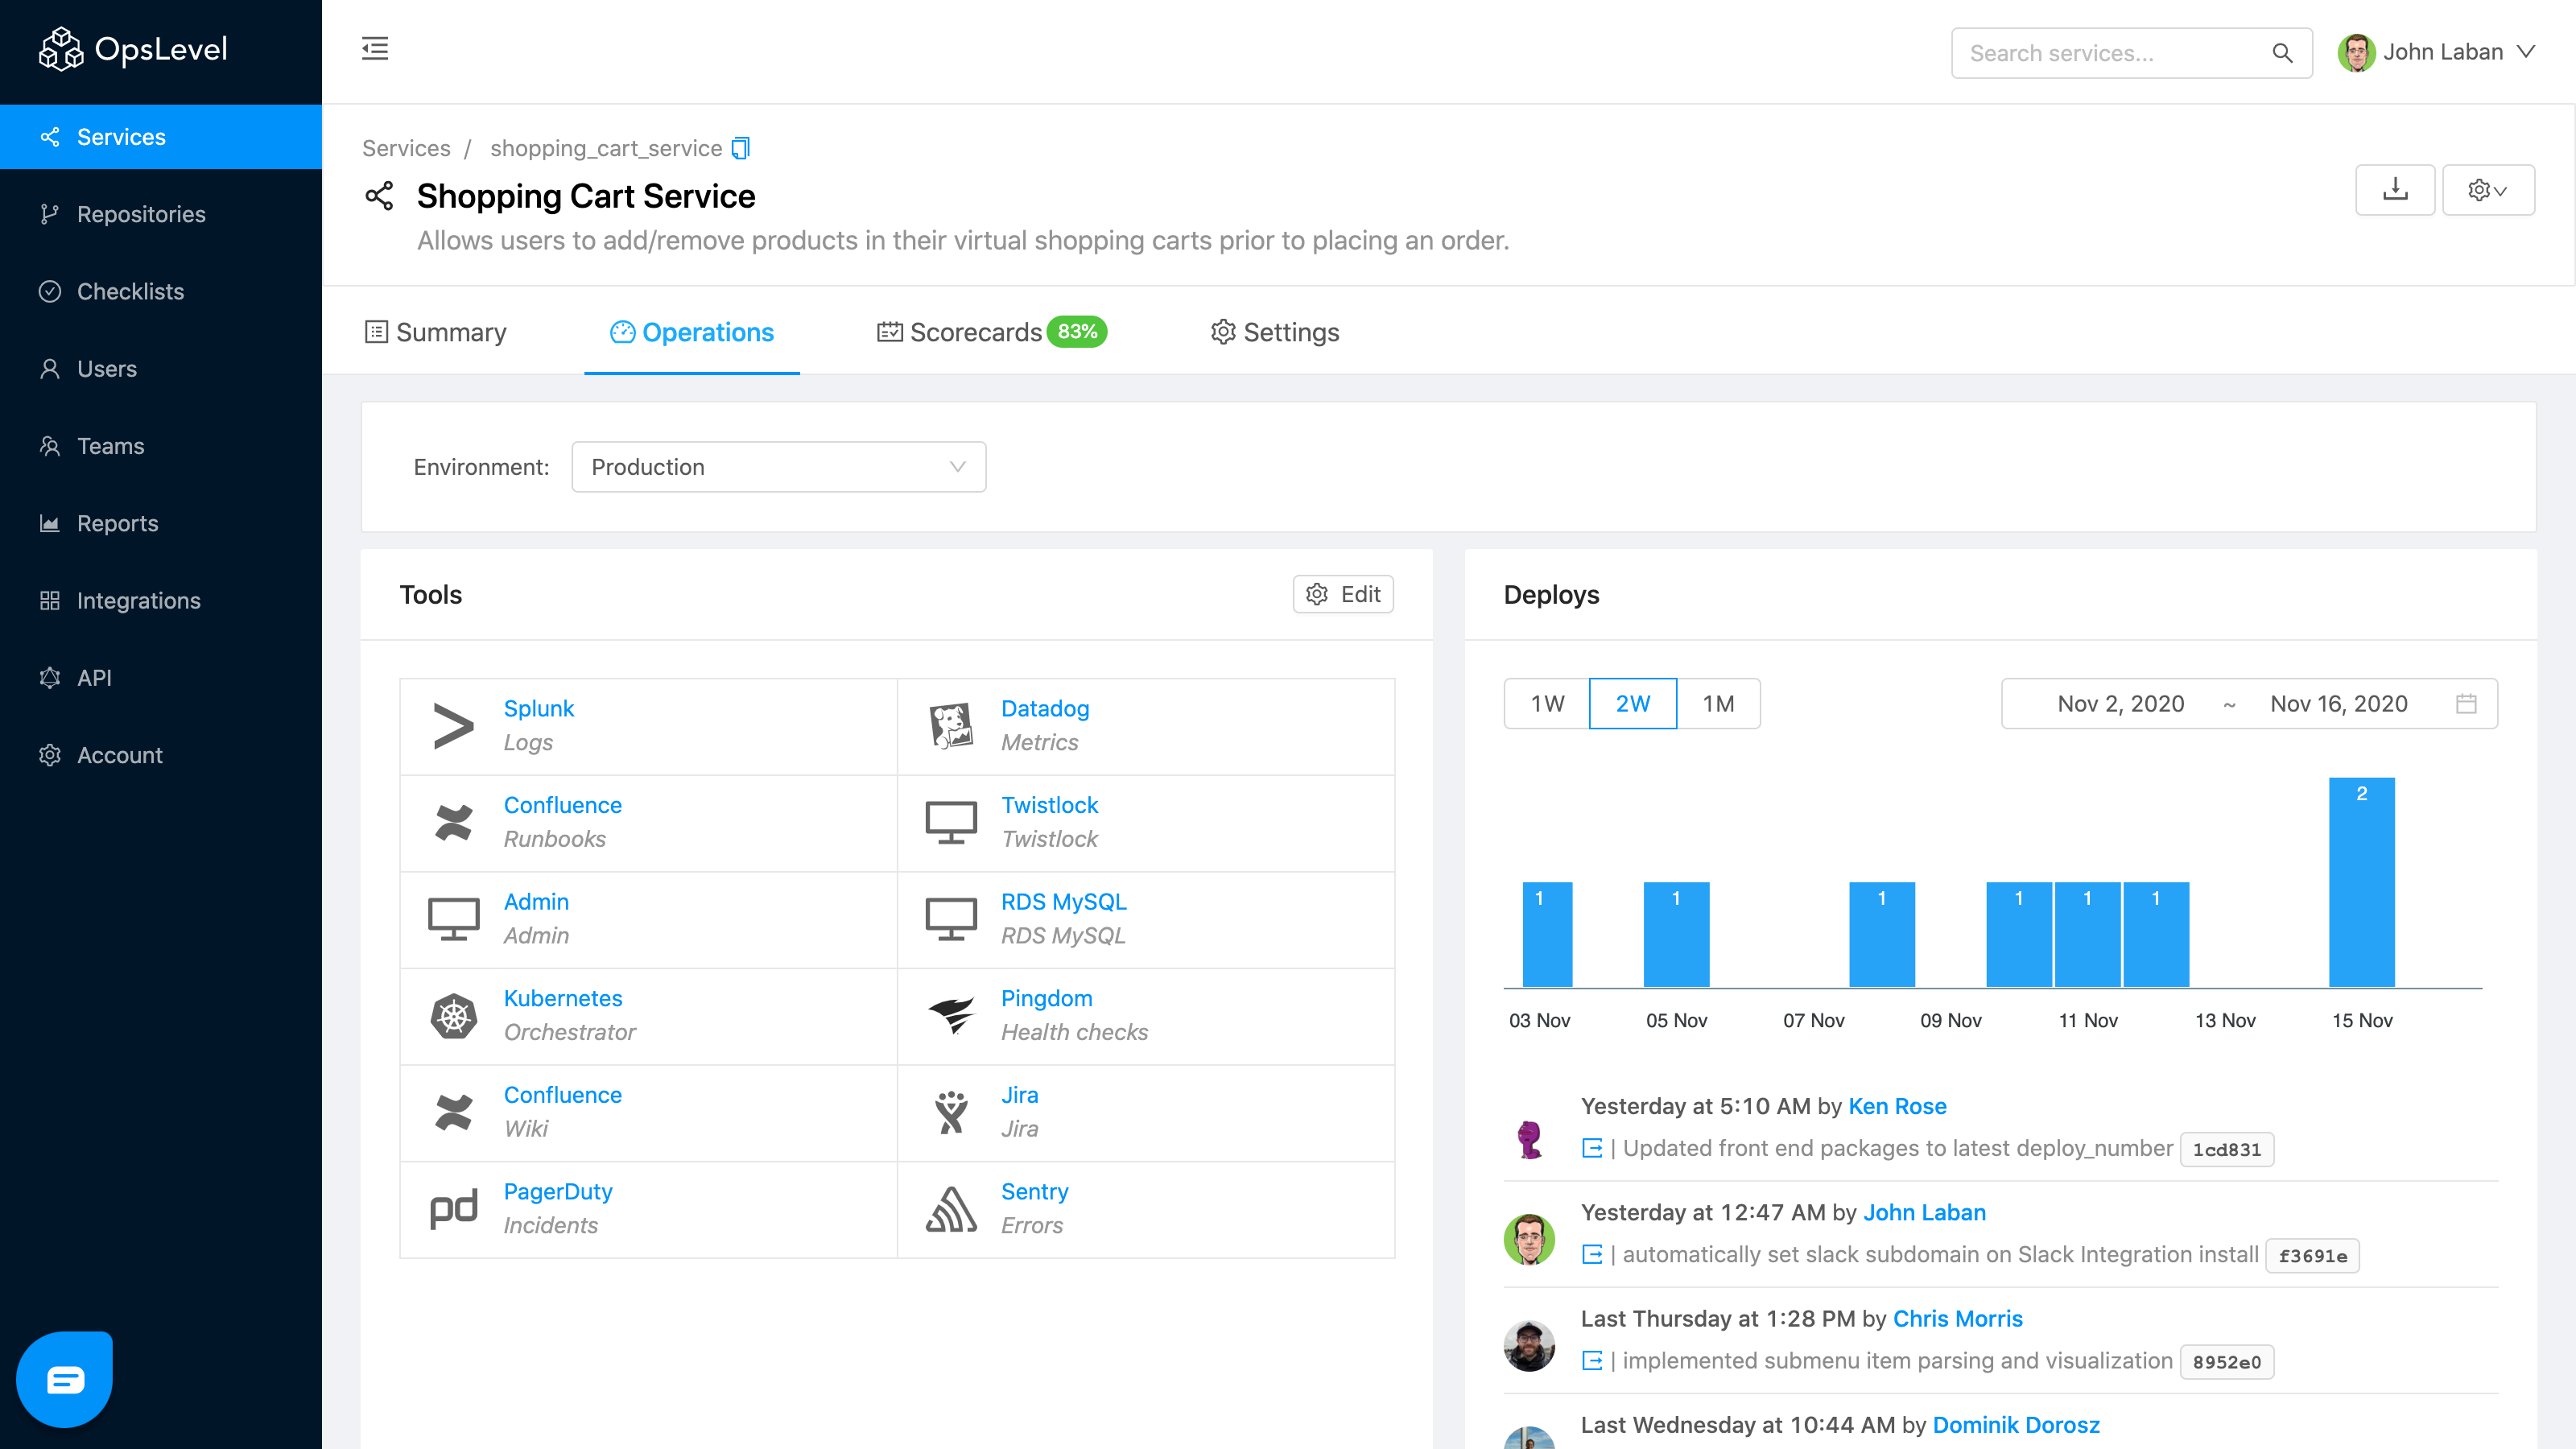Screen dimensions: 2576x1449
Task: Copy shopping_cart_service alias clipboard icon
Action: tap(740, 148)
